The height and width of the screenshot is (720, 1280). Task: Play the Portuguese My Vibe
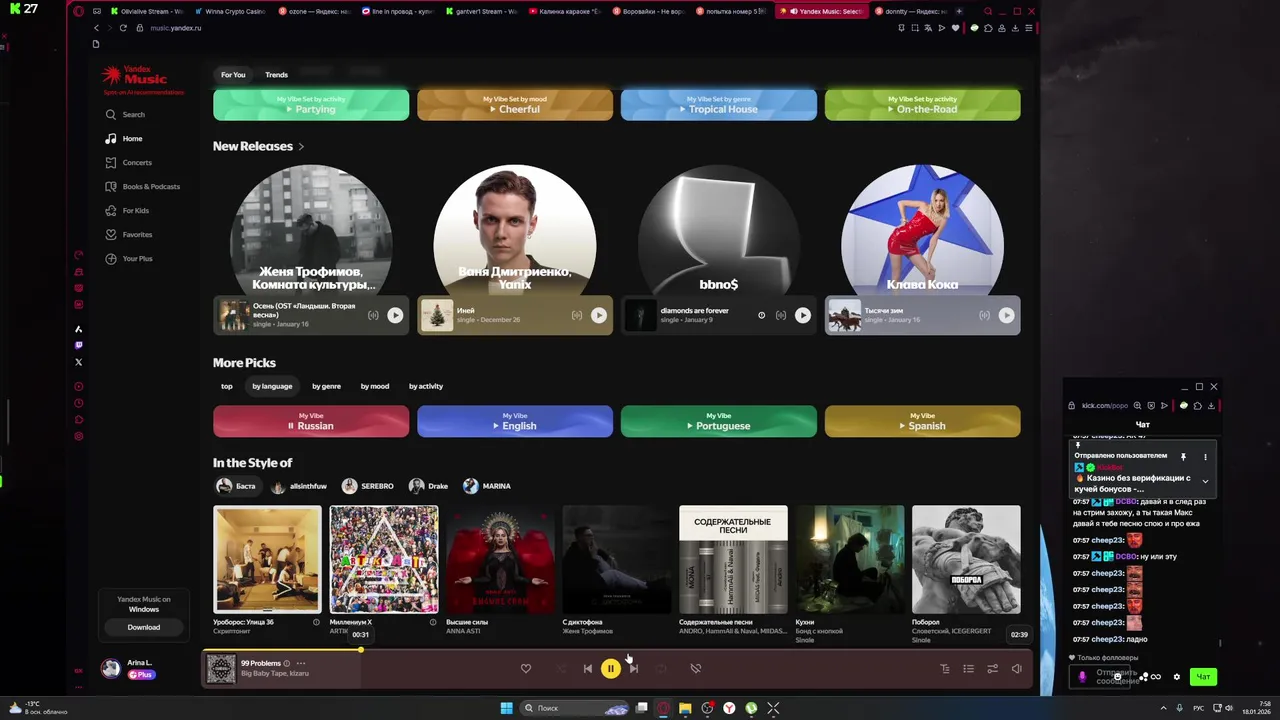719,421
